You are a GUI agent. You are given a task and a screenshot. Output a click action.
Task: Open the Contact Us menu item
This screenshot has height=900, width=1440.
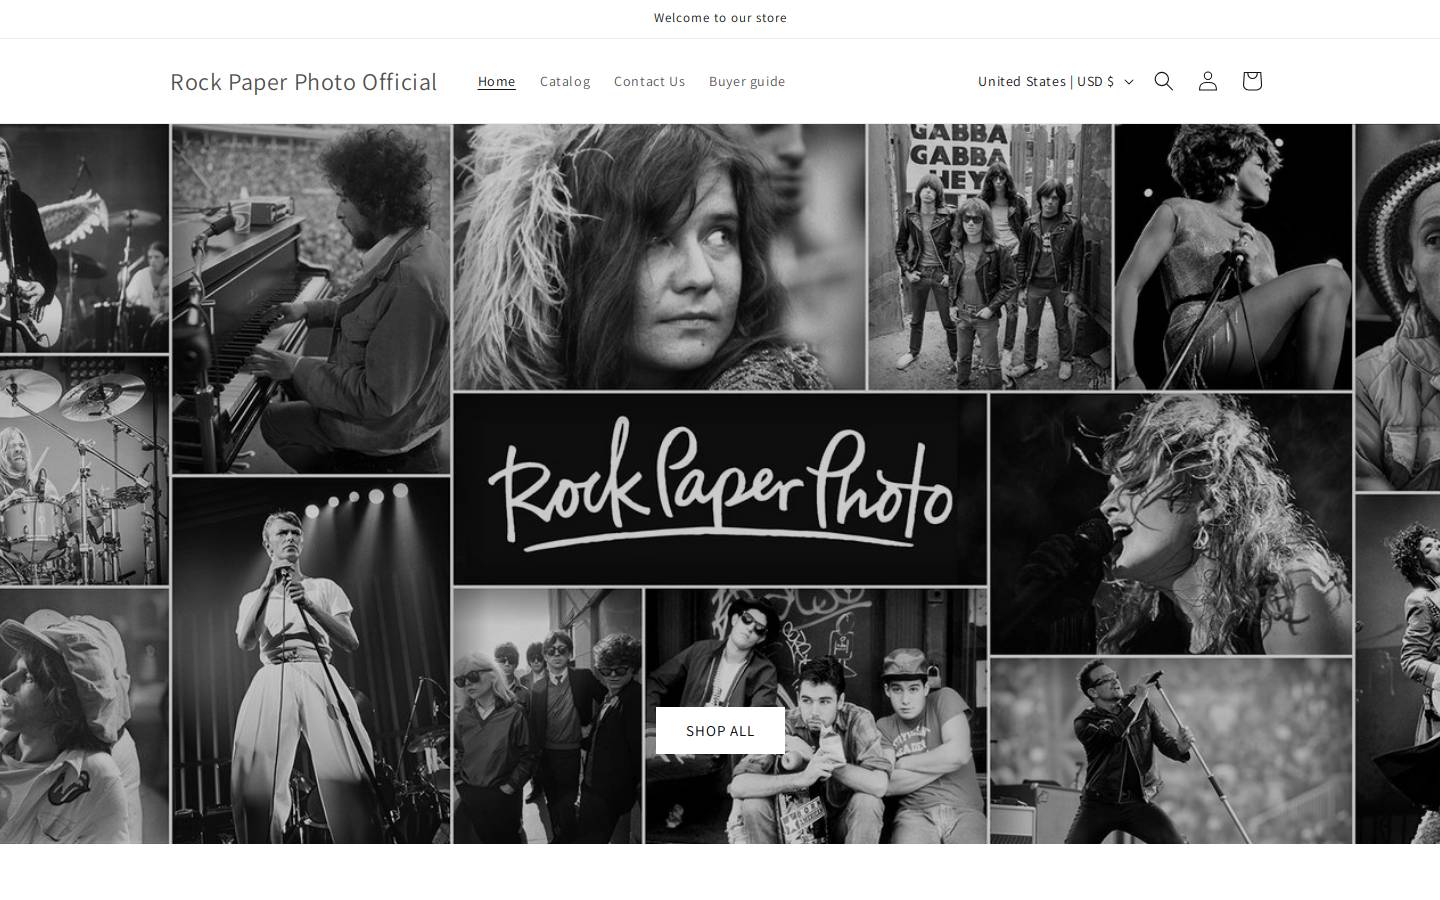649,81
